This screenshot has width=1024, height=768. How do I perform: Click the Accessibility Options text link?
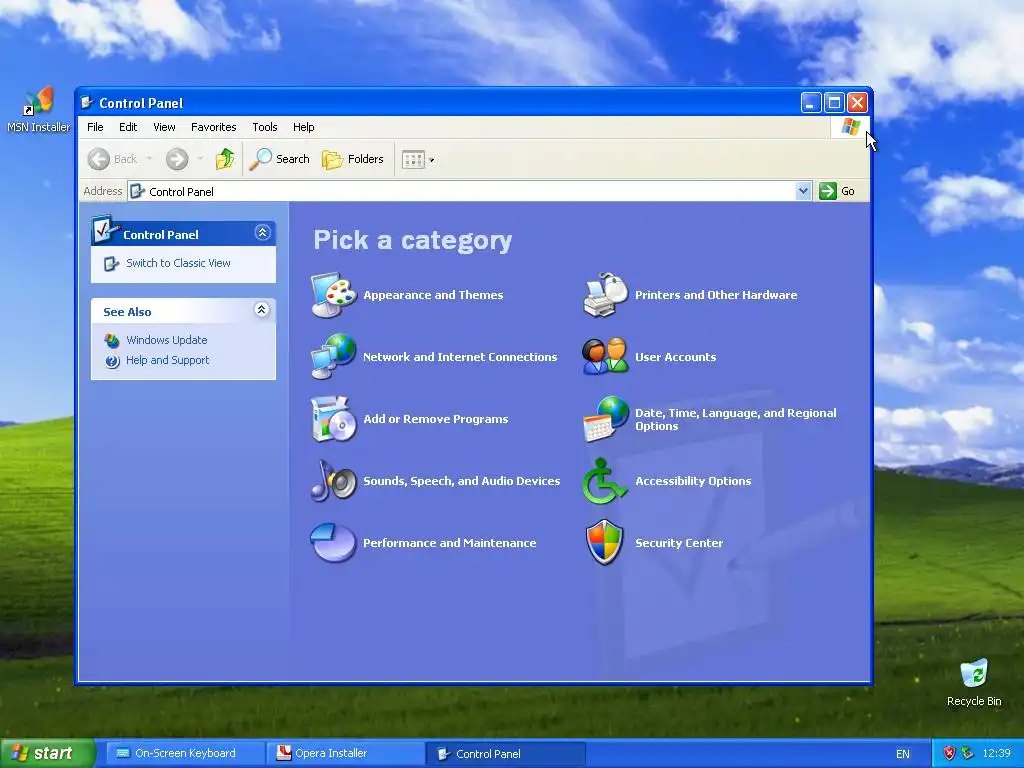pos(694,481)
